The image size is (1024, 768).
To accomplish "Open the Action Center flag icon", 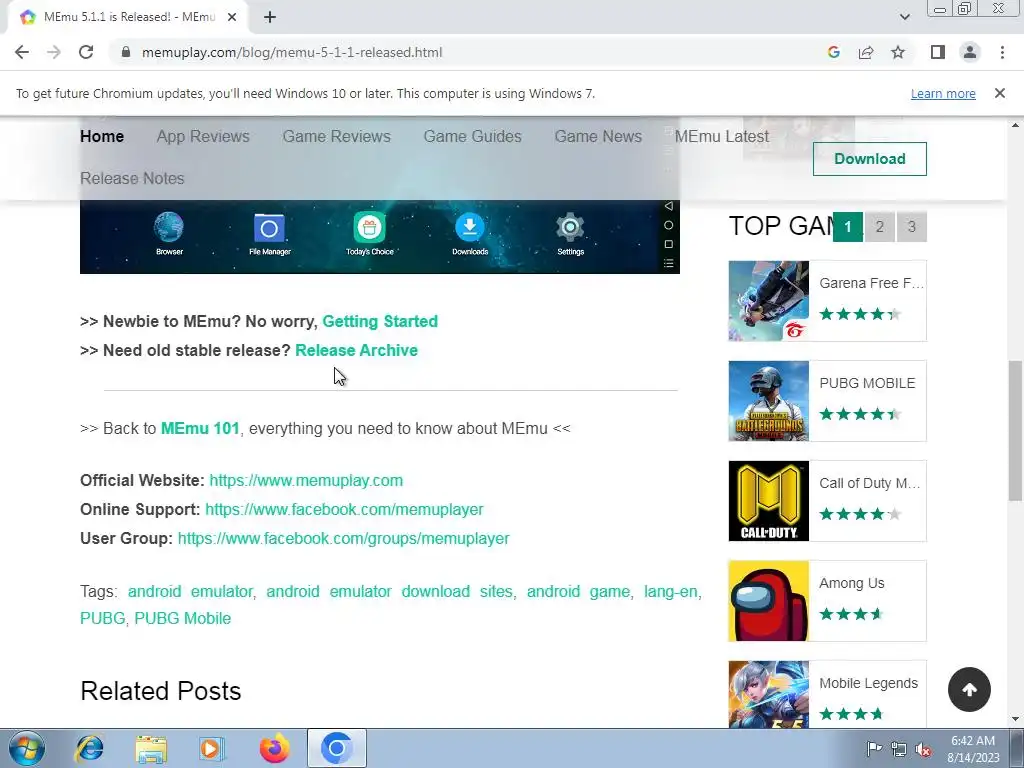I will [x=874, y=748].
